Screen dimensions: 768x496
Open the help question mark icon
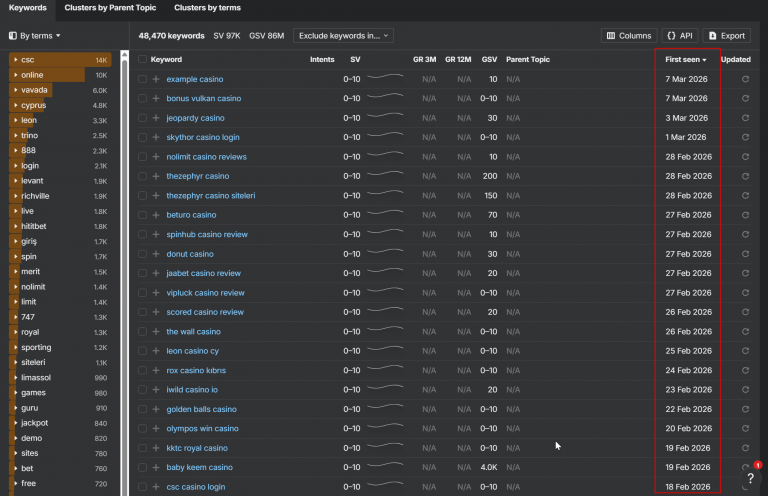tap(750, 478)
